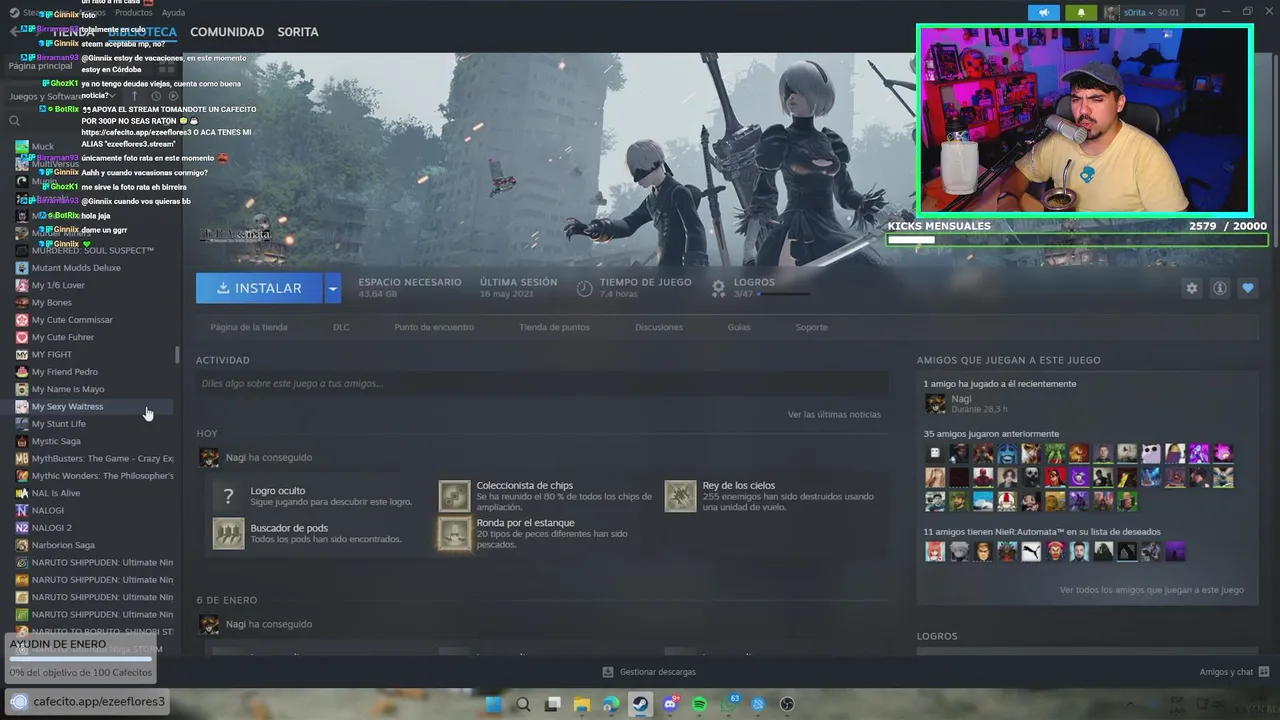Screen dimensions: 1280x720
Task: Open Nagi's avatar under 6 DE ENERO
Action: pos(209,625)
